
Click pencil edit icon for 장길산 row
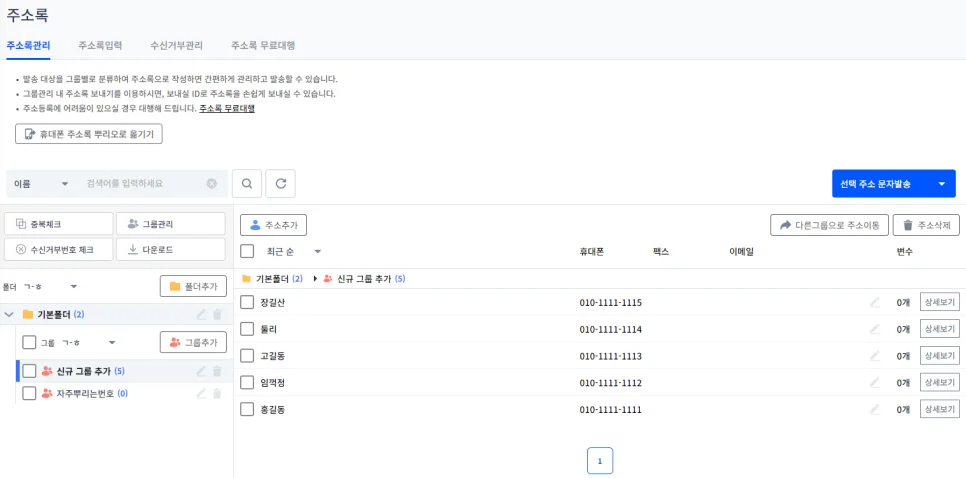click(x=875, y=302)
